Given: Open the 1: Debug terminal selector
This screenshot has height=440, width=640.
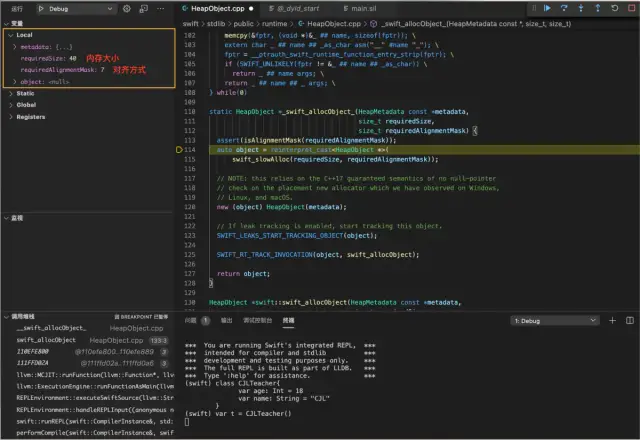Looking at the screenshot, I should (555, 321).
